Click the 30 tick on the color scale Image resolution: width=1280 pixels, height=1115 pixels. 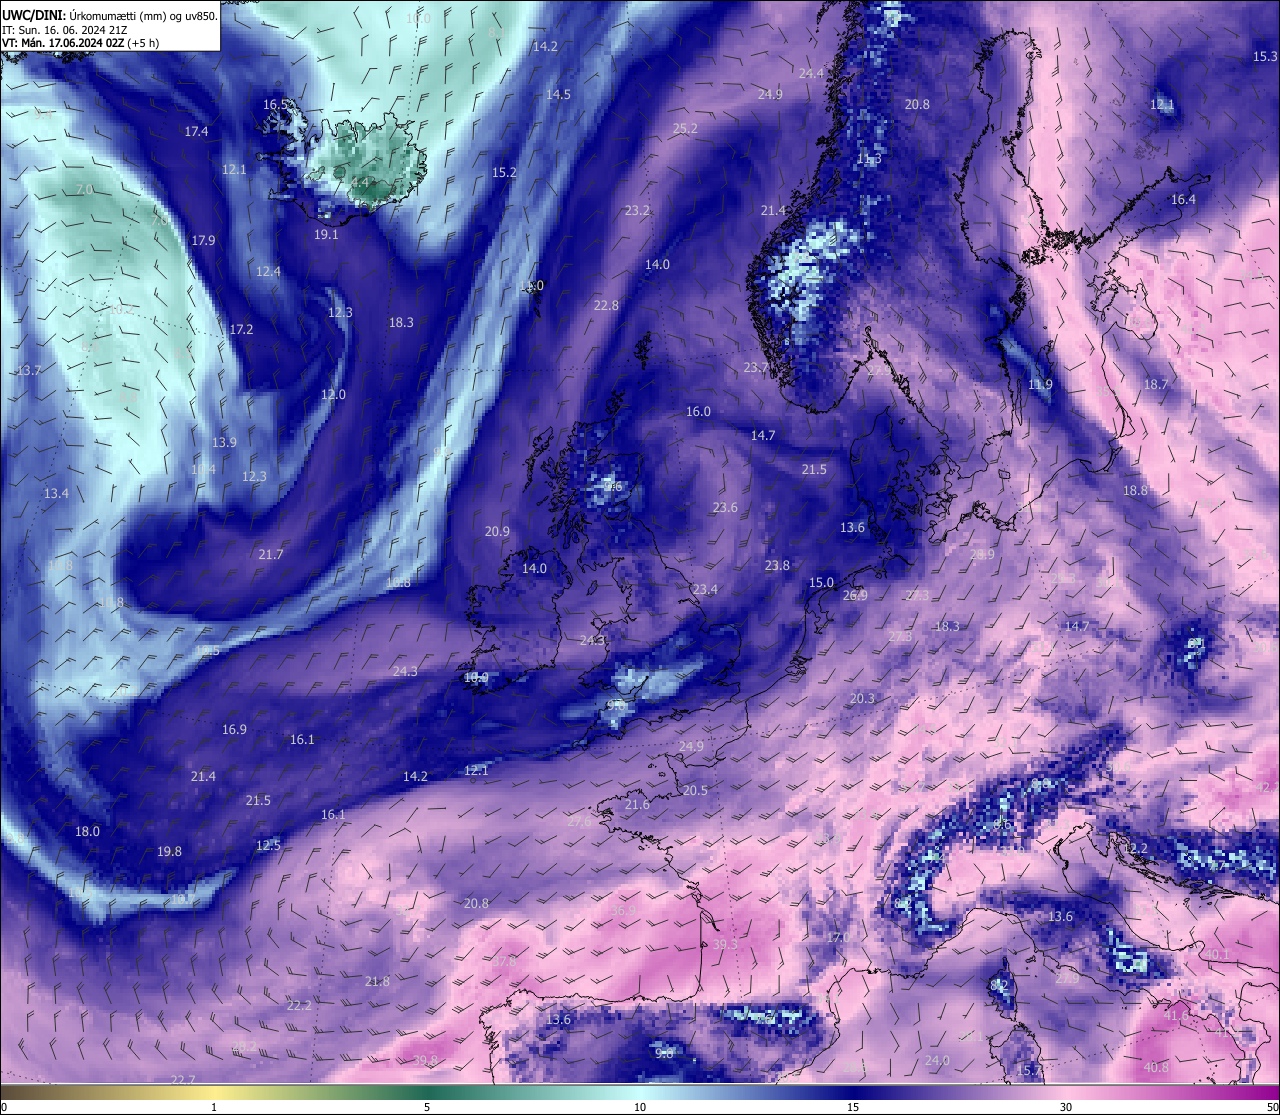[1066, 1107]
